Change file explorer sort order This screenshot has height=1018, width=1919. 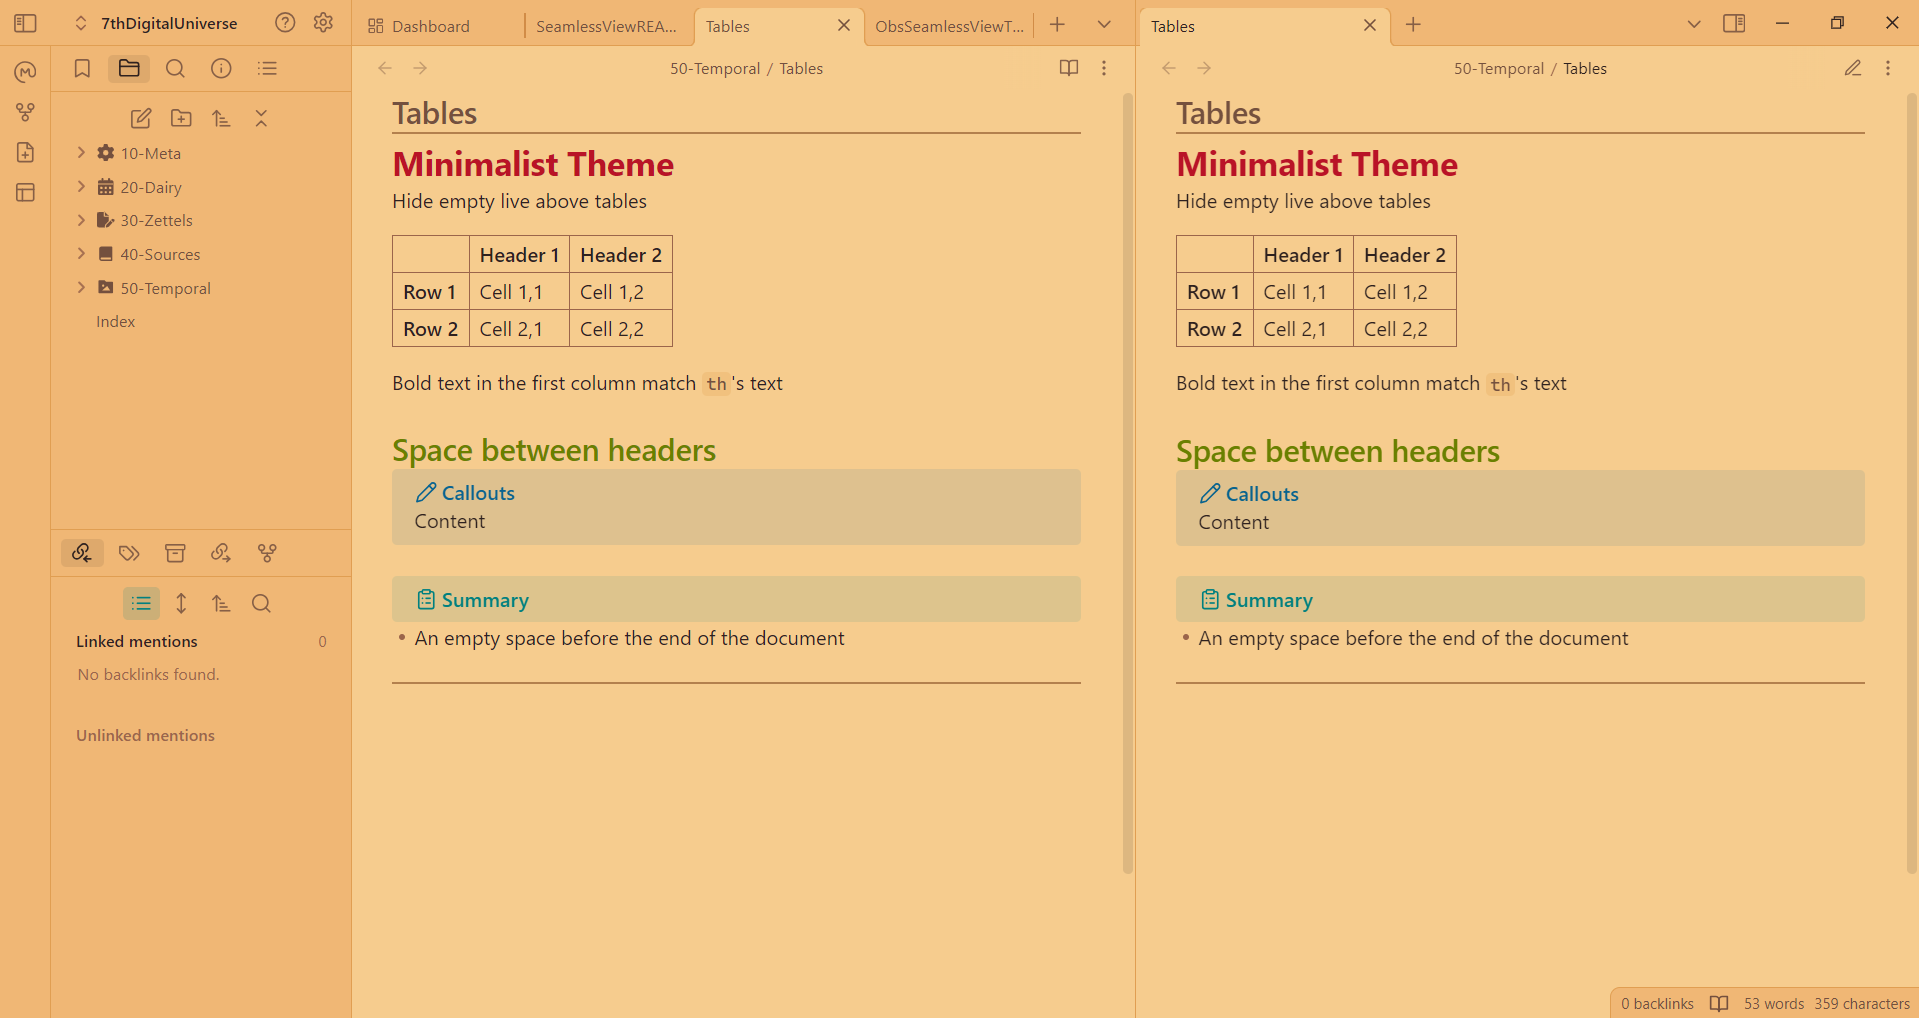[x=221, y=118]
